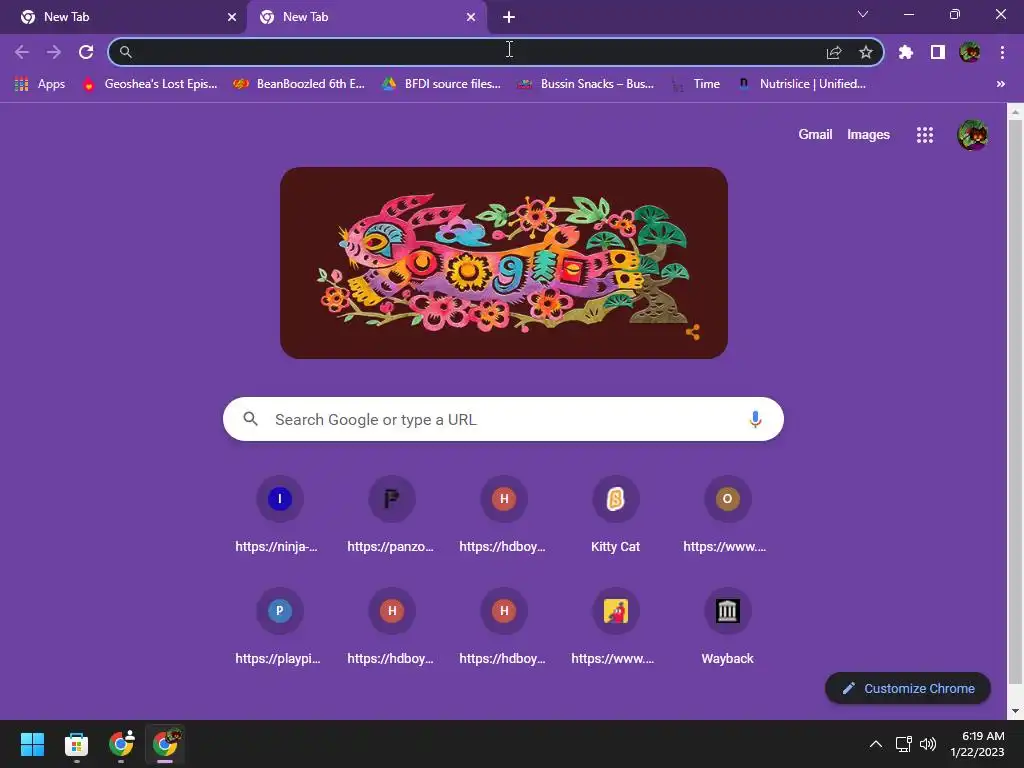Close the first New Tab

pyautogui.click(x=232, y=17)
